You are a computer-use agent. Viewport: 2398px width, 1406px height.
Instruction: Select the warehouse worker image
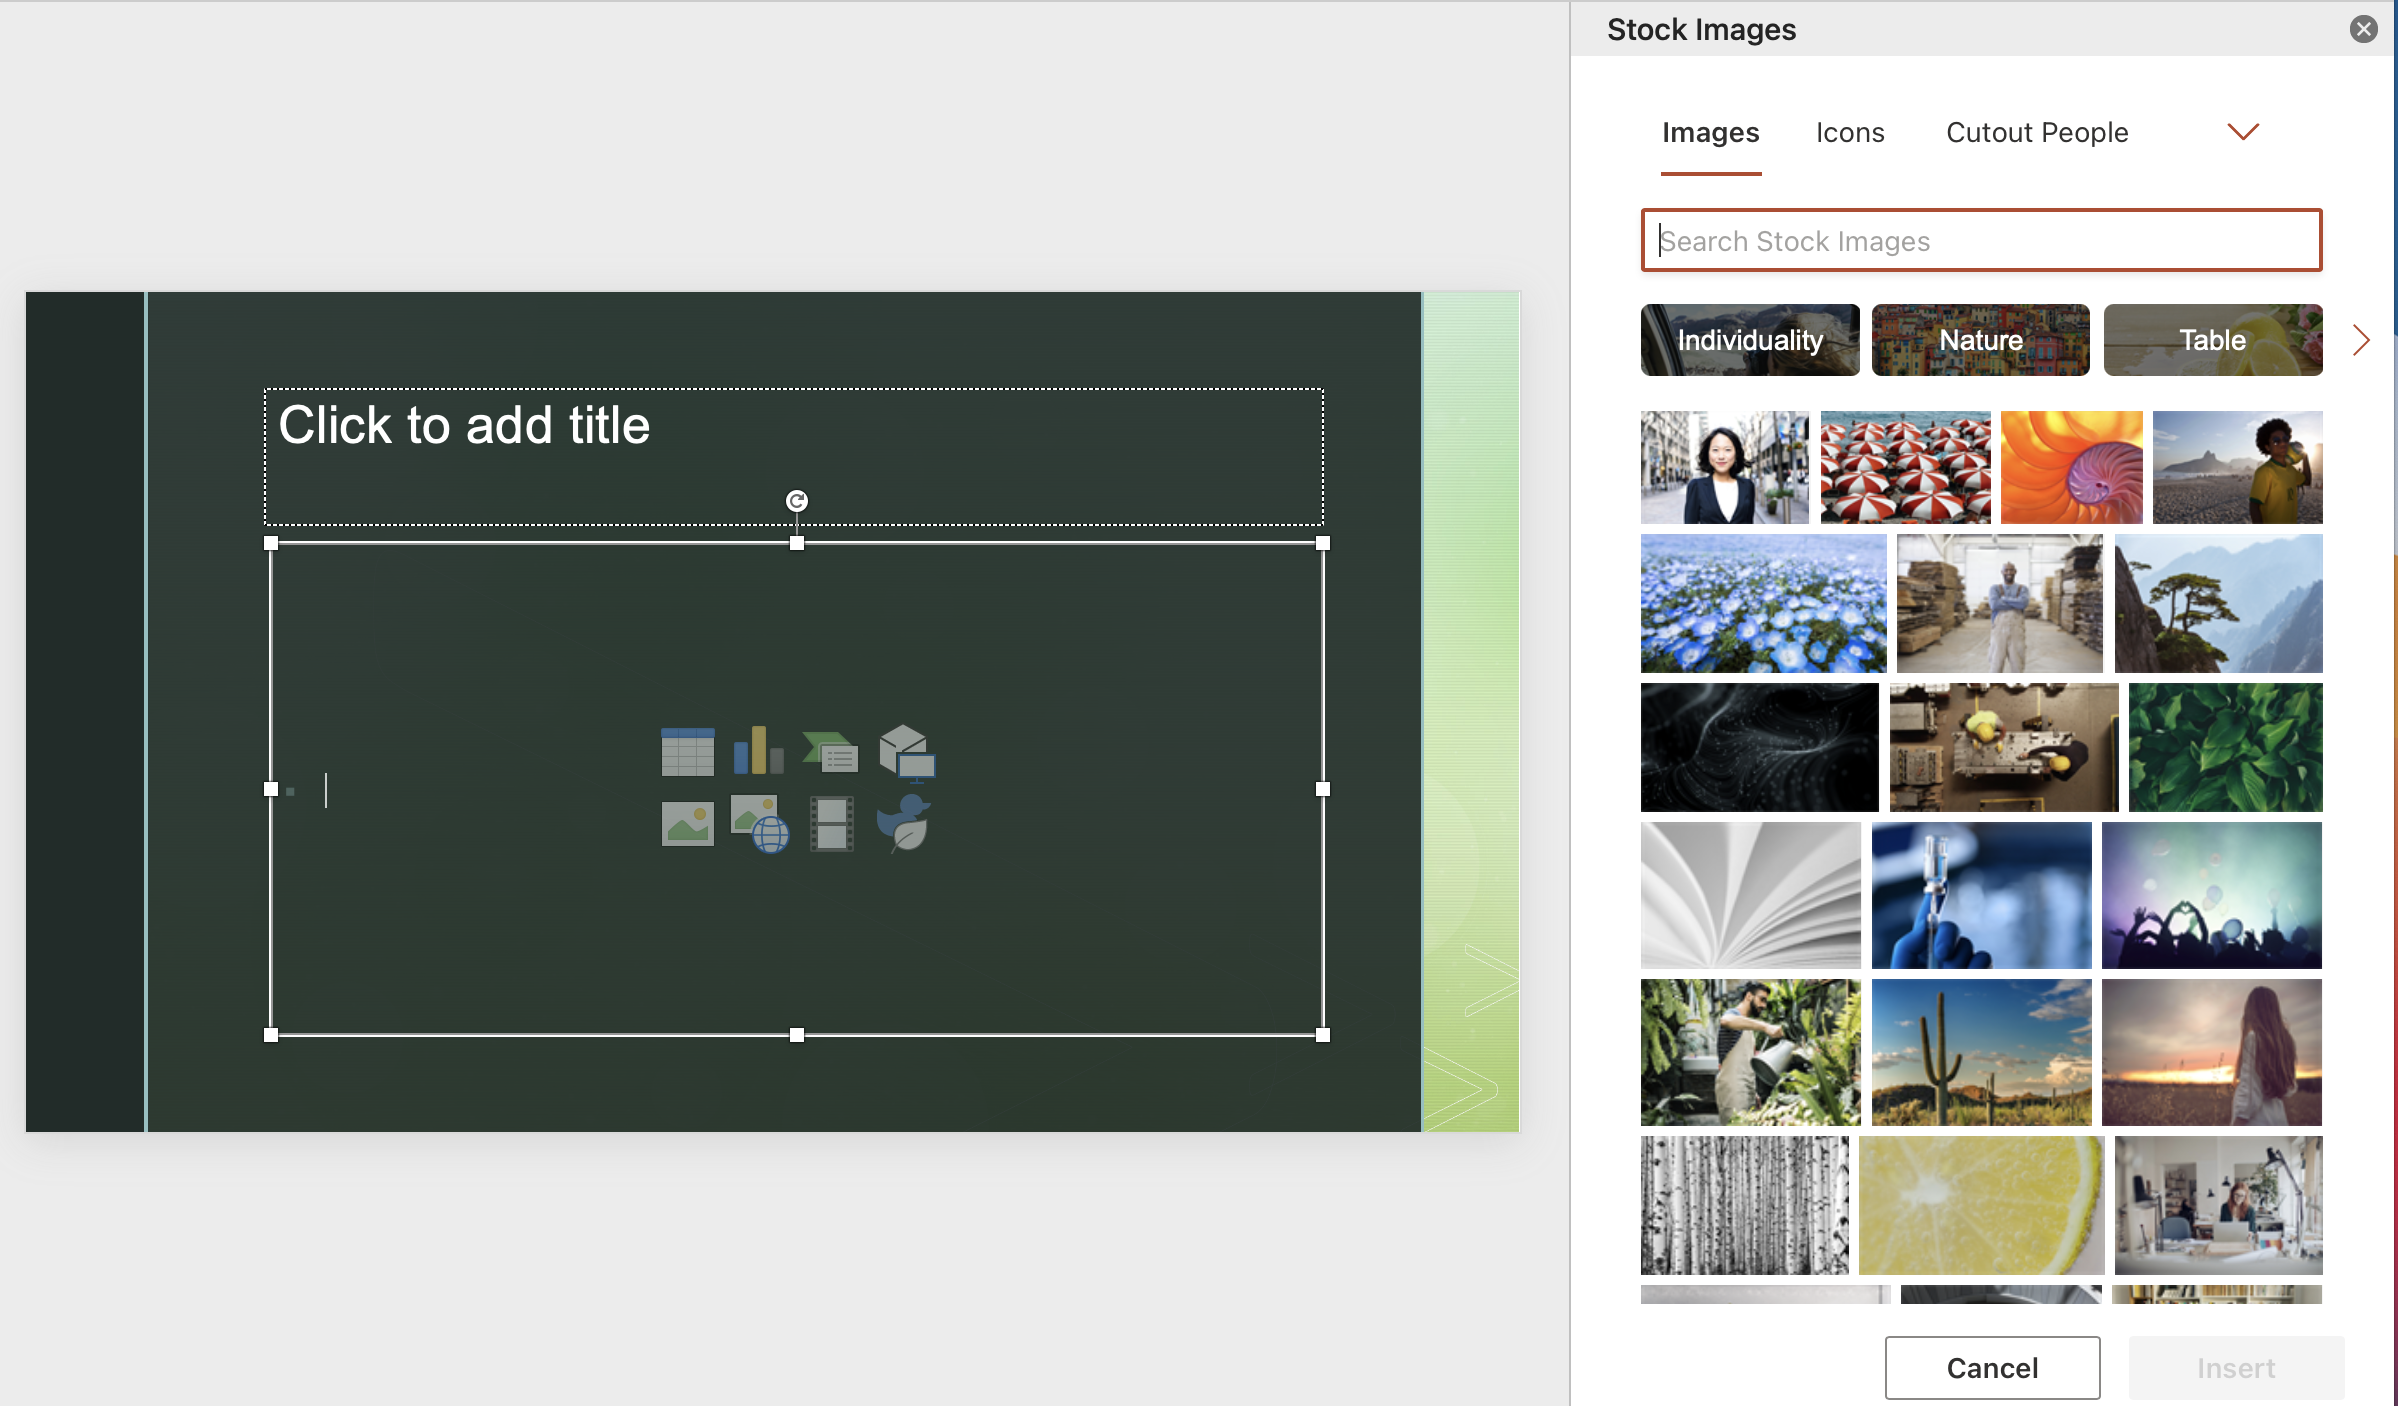click(x=2000, y=603)
